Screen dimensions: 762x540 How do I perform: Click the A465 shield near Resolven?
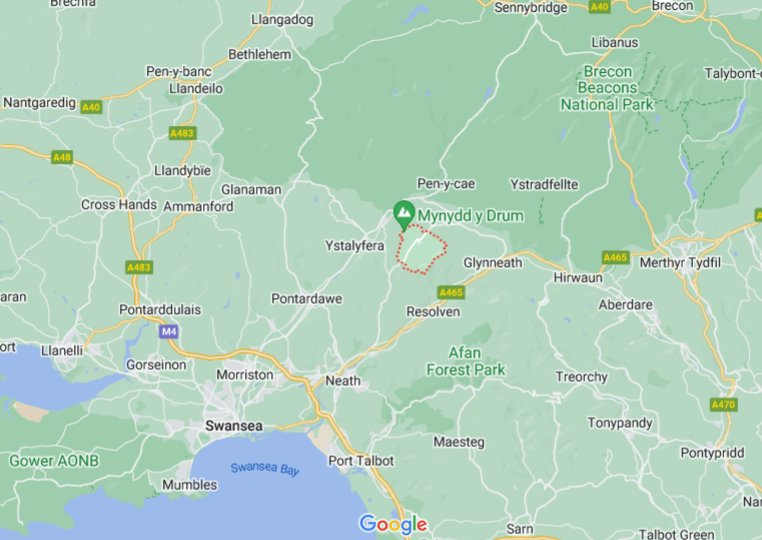[451, 292]
